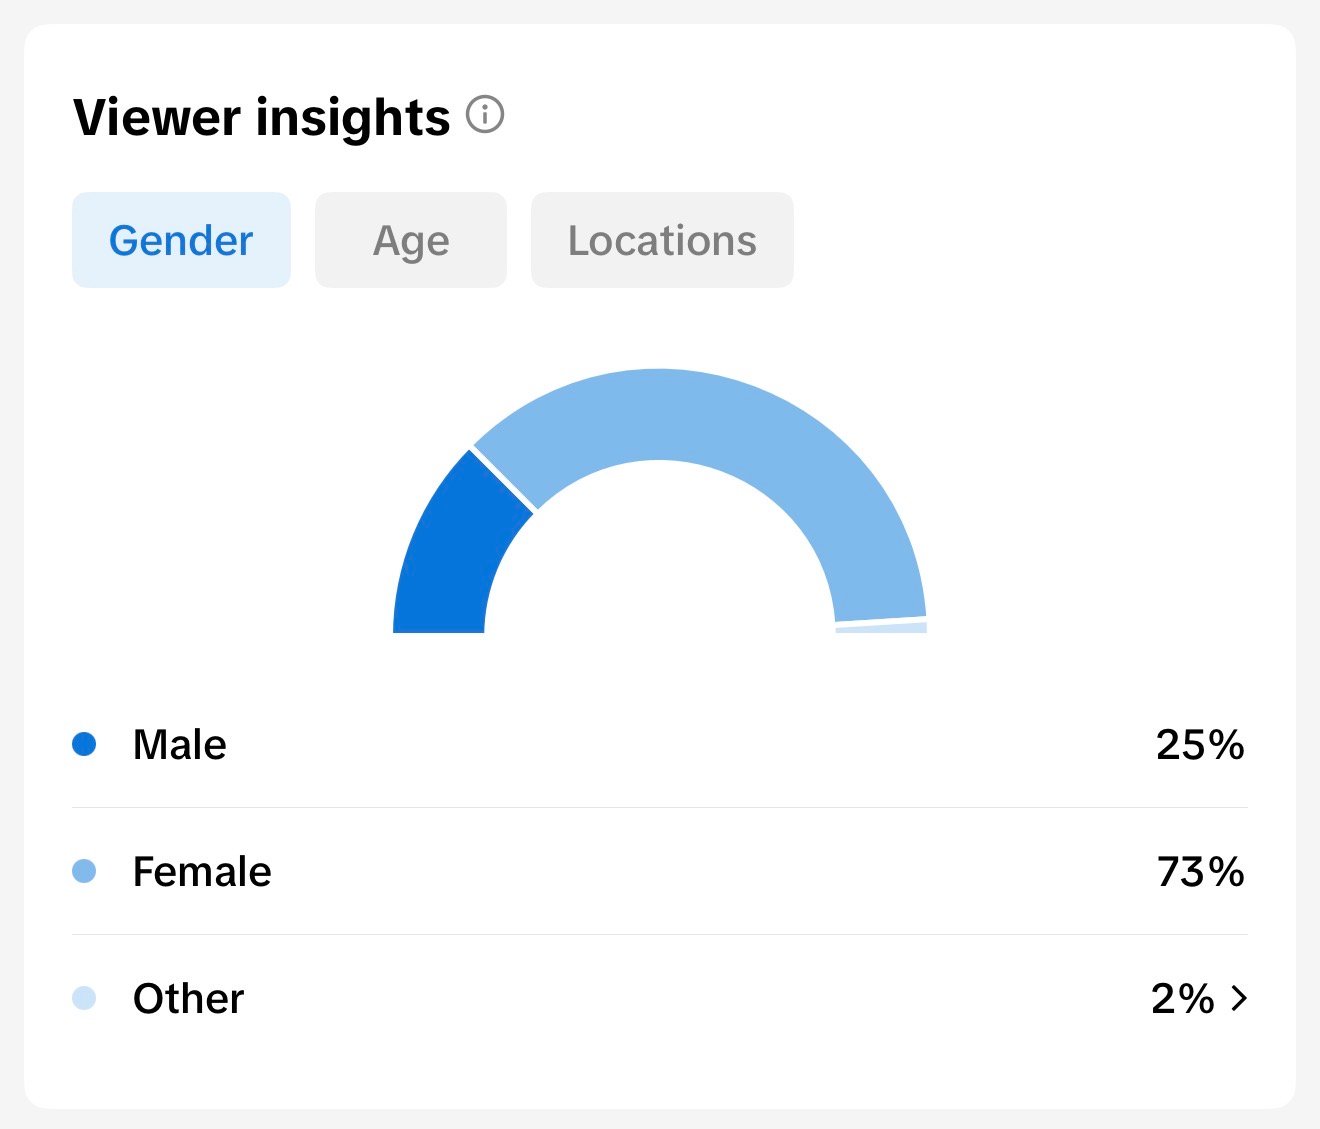Click the thin pale Other chart sliver
1320x1129 pixels.
click(x=881, y=628)
